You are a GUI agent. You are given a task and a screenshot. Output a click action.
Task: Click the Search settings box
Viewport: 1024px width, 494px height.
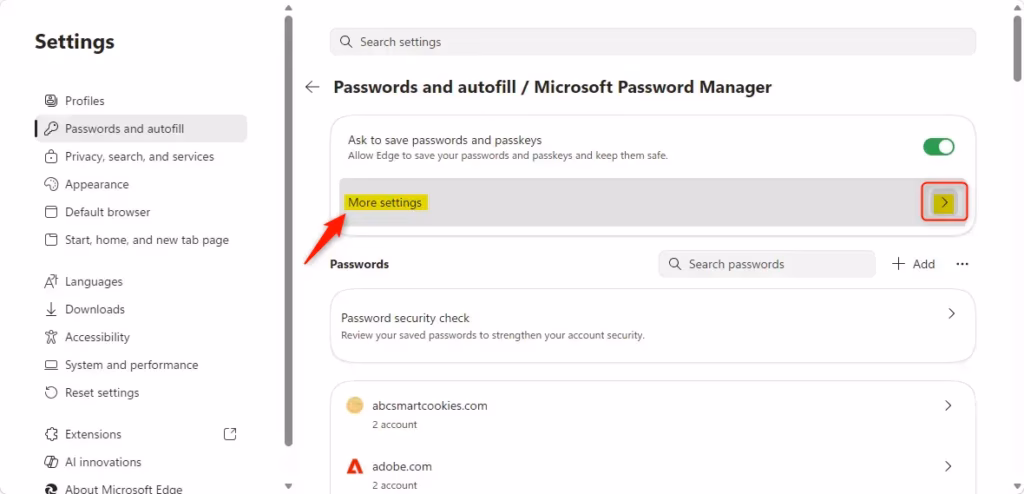tap(652, 42)
